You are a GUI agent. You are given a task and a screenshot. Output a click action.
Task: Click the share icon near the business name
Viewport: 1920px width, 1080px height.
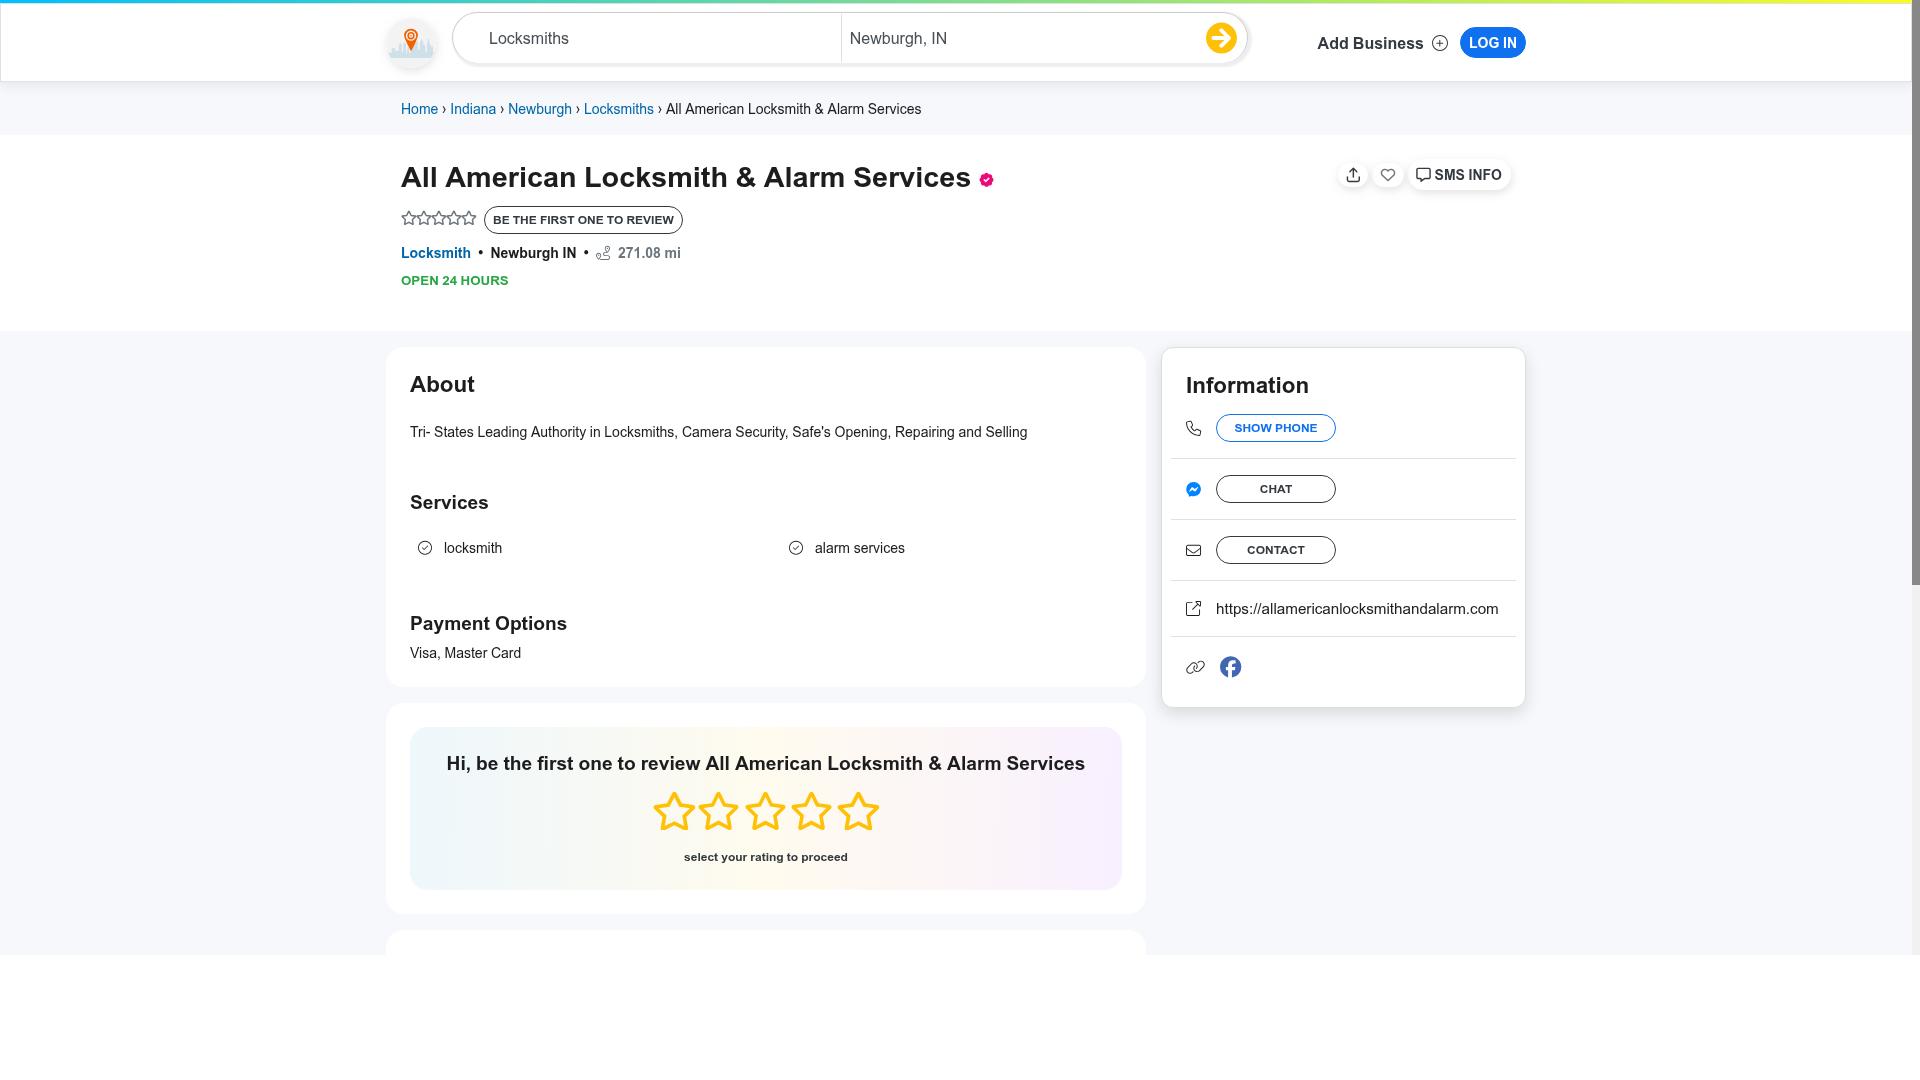coord(1353,174)
